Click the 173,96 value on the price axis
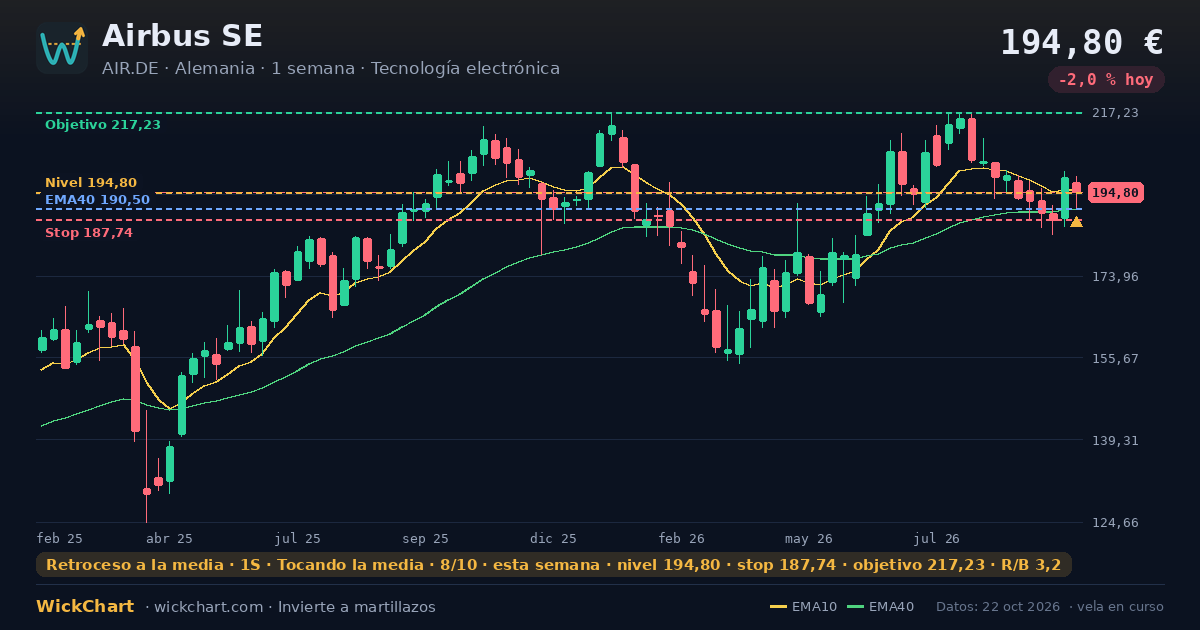This screenshot has height=630, width=1200. (1114, 276)
